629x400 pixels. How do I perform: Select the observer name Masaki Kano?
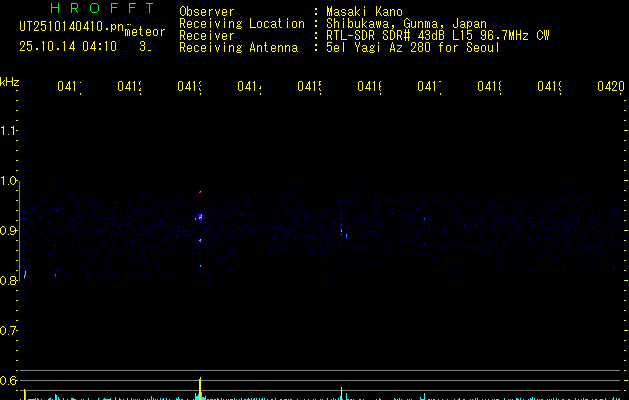[x=364, y=11]
